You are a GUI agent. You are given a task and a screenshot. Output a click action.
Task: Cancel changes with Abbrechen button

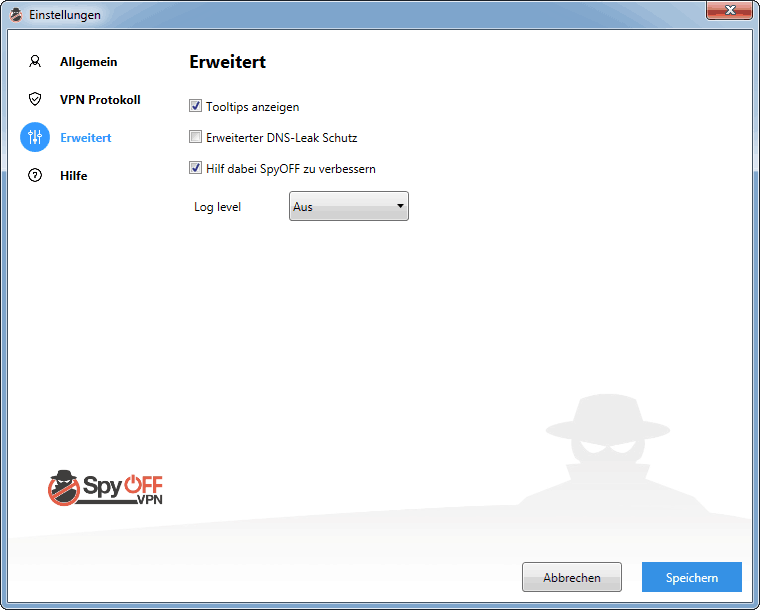click(572, 577)
